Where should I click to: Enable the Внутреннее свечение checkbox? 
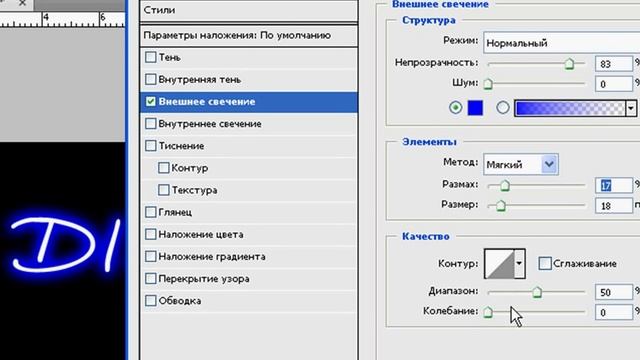pos(151,123)
